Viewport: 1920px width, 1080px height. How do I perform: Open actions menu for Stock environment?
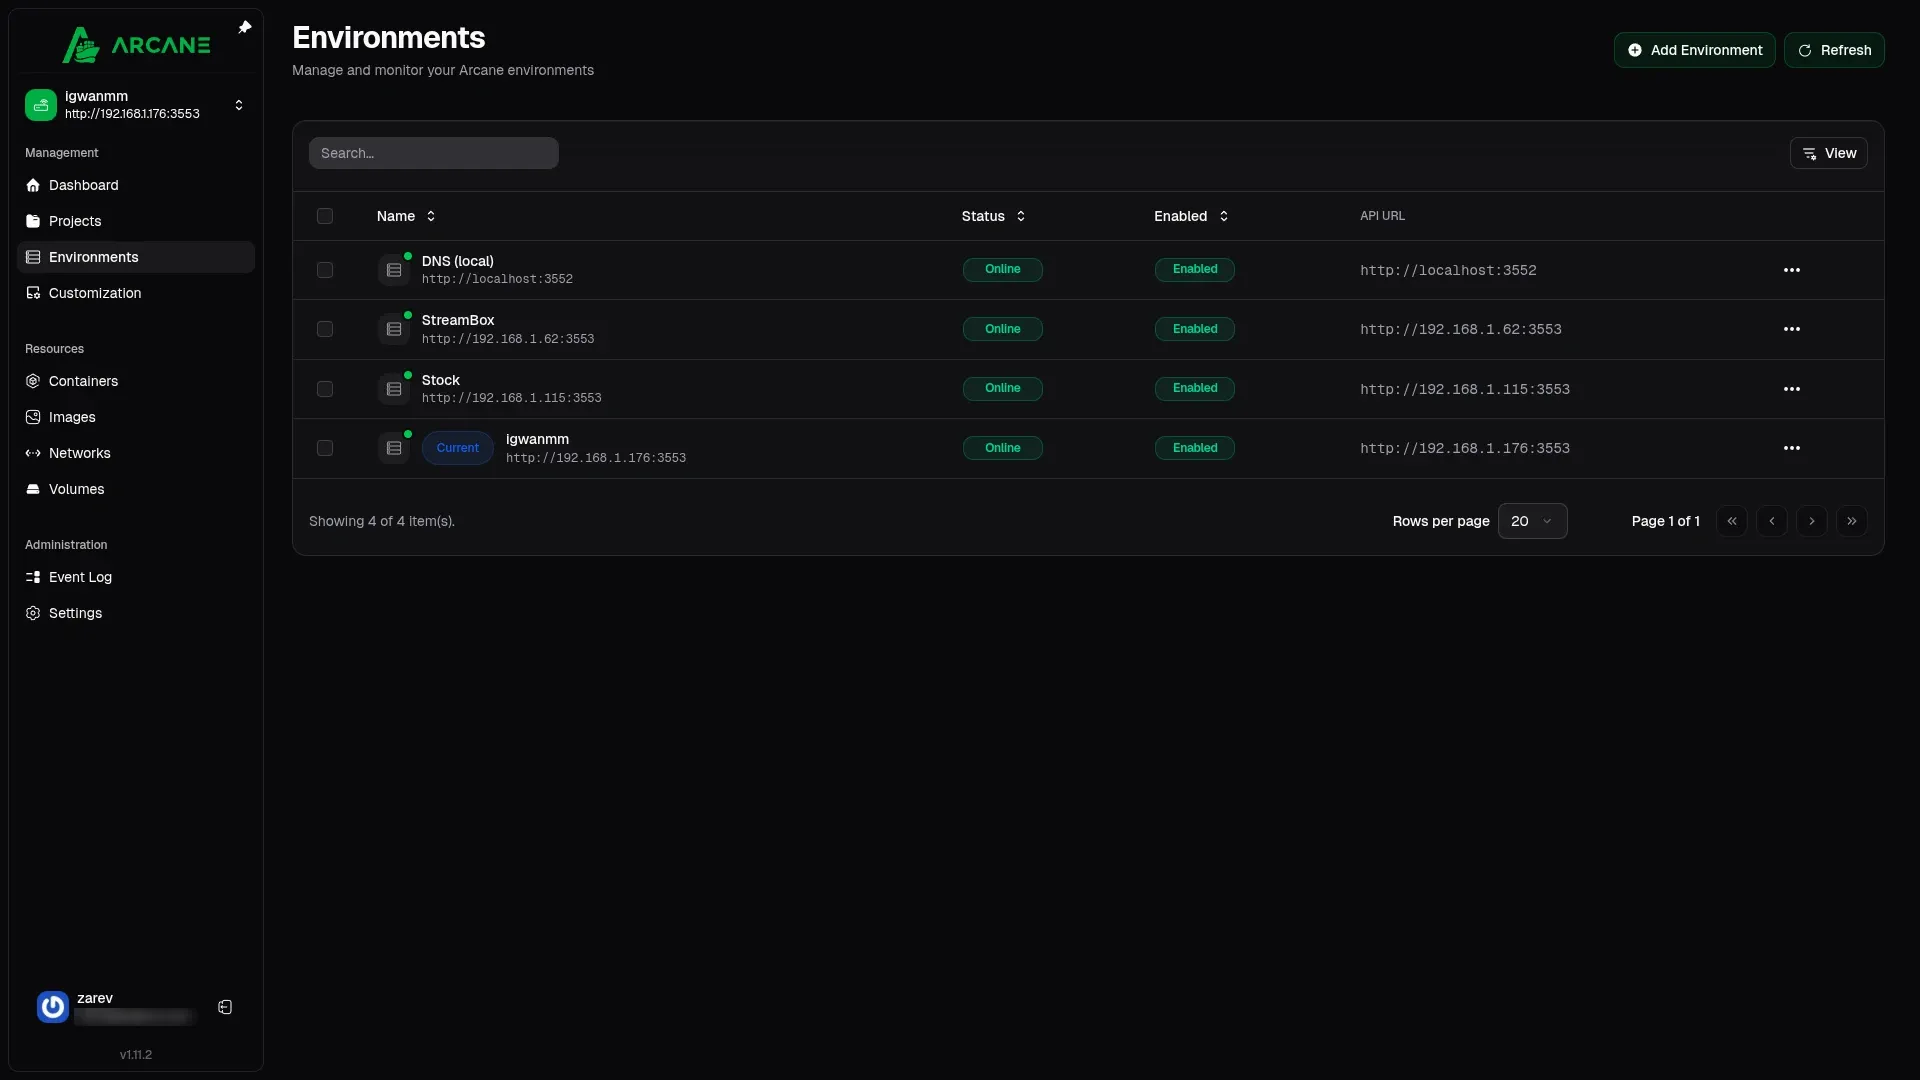point(1791,389)
